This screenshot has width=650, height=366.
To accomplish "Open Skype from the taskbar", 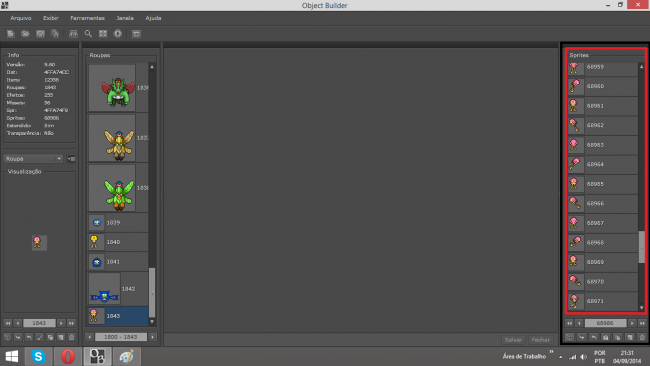I will 39,356.
